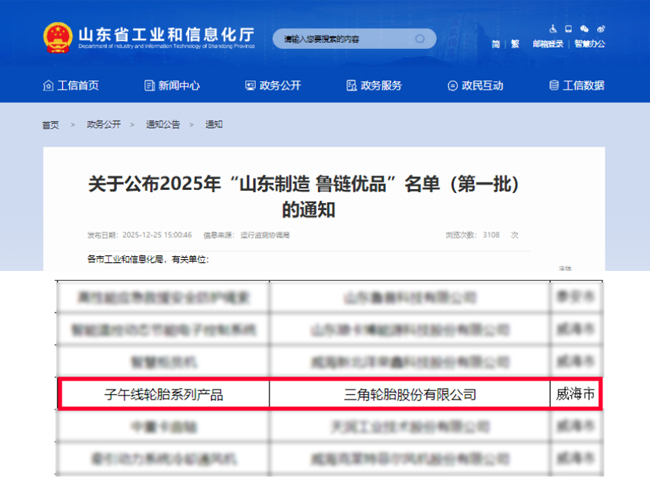The height and width of the screenshot is (477, 650).
Task: Click the national emblem logo
Action: (57, 38)
